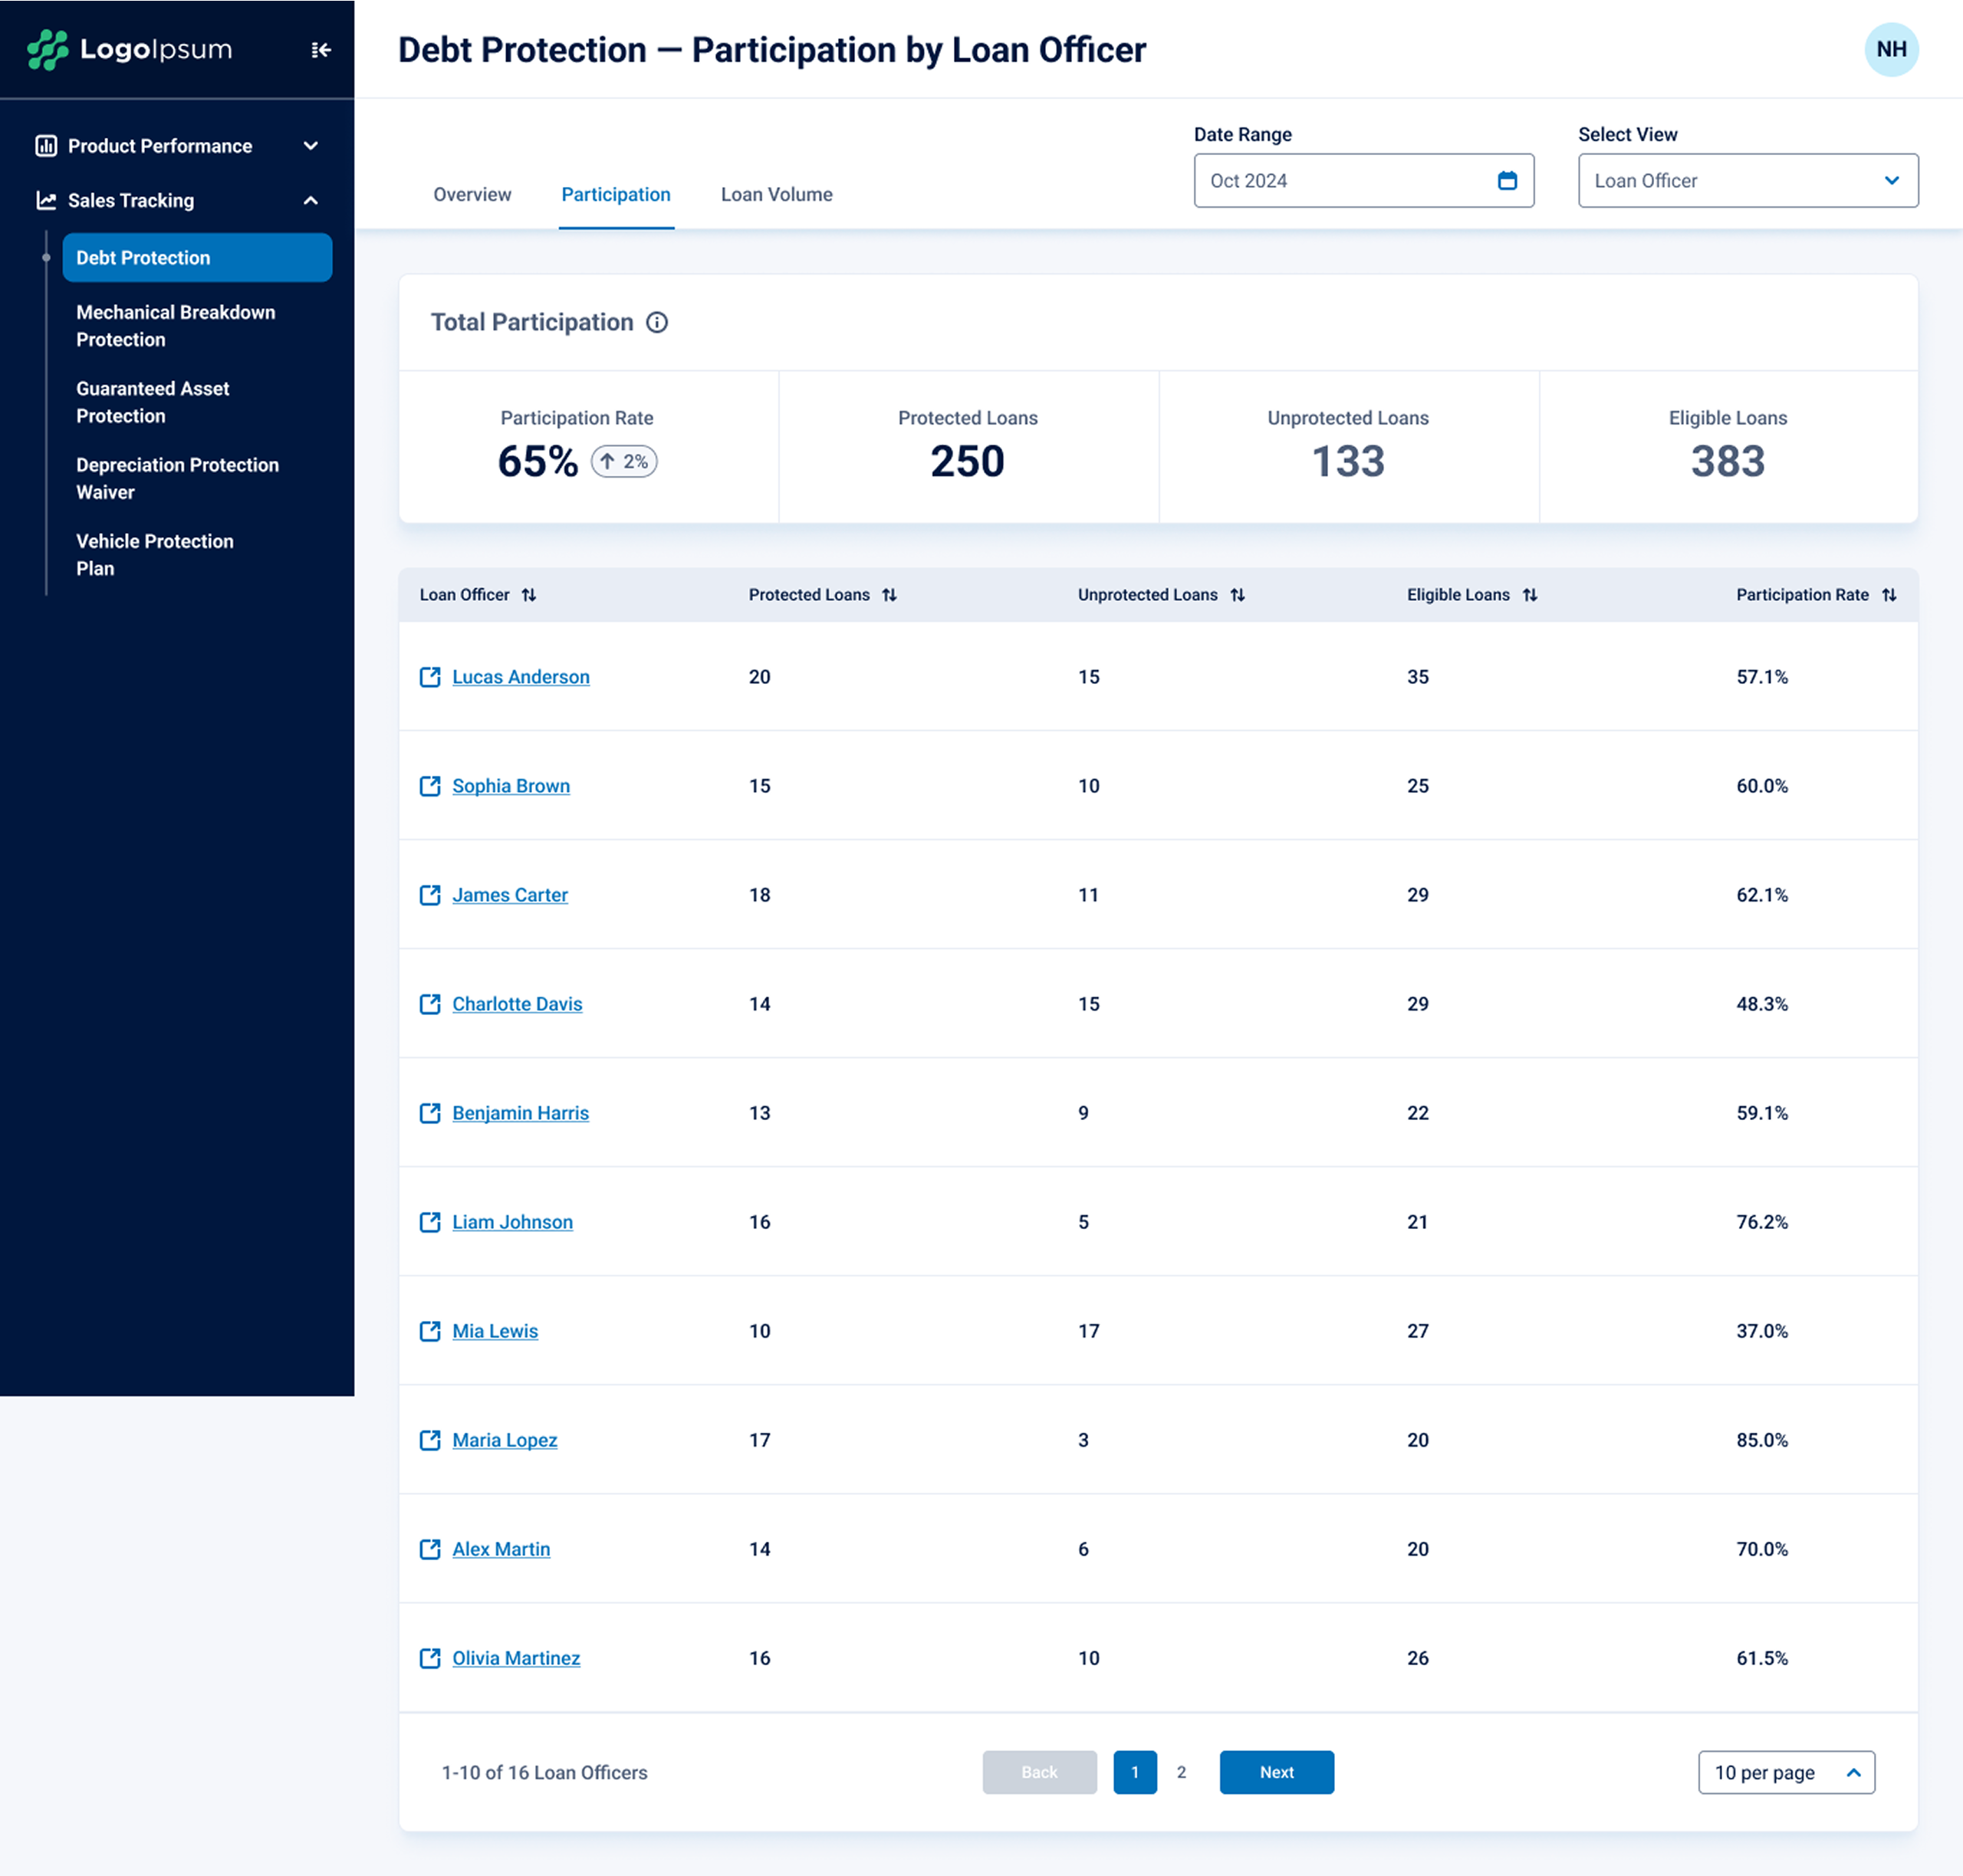Screen dimensions: 1963x1876
Task: Switch to the Loan Volume tab
Action: click(x=776, y=195)
